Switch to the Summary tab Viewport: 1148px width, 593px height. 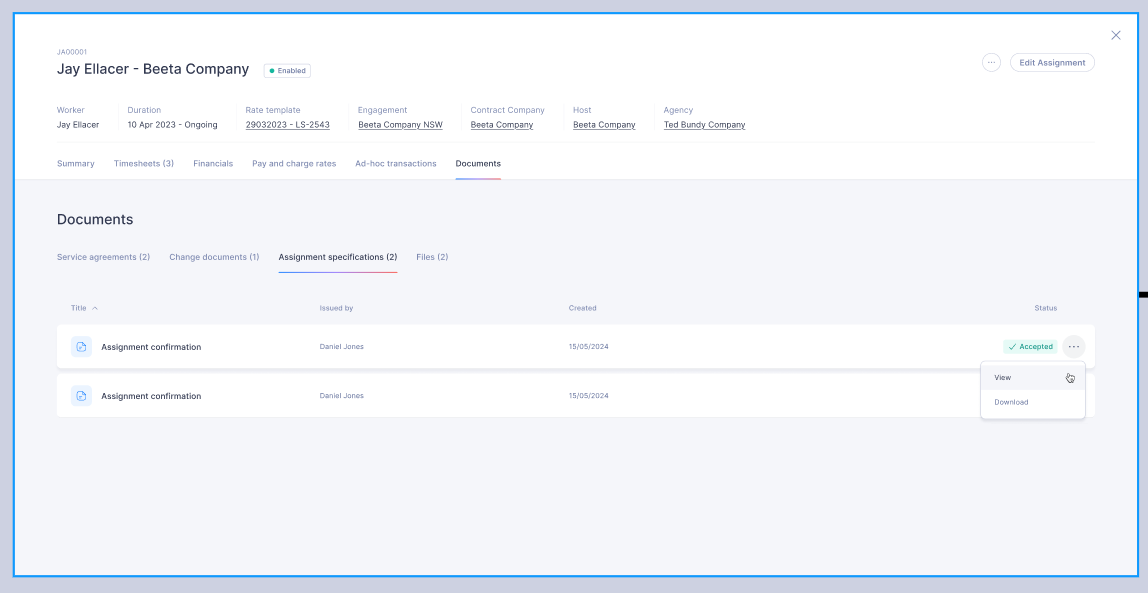[75, 164]
